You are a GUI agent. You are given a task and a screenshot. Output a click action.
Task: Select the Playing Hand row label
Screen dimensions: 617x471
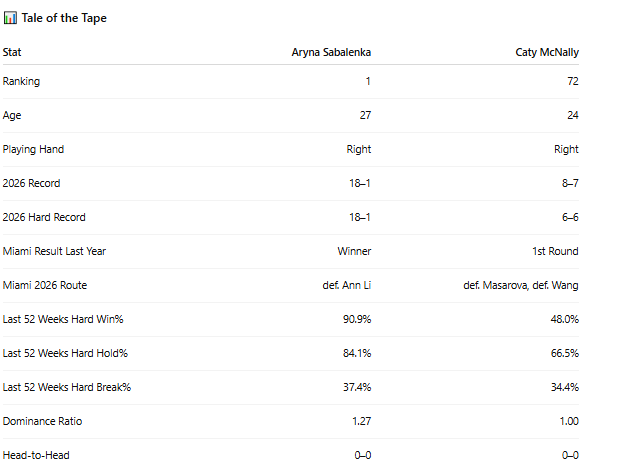click(x=33, y=150)
